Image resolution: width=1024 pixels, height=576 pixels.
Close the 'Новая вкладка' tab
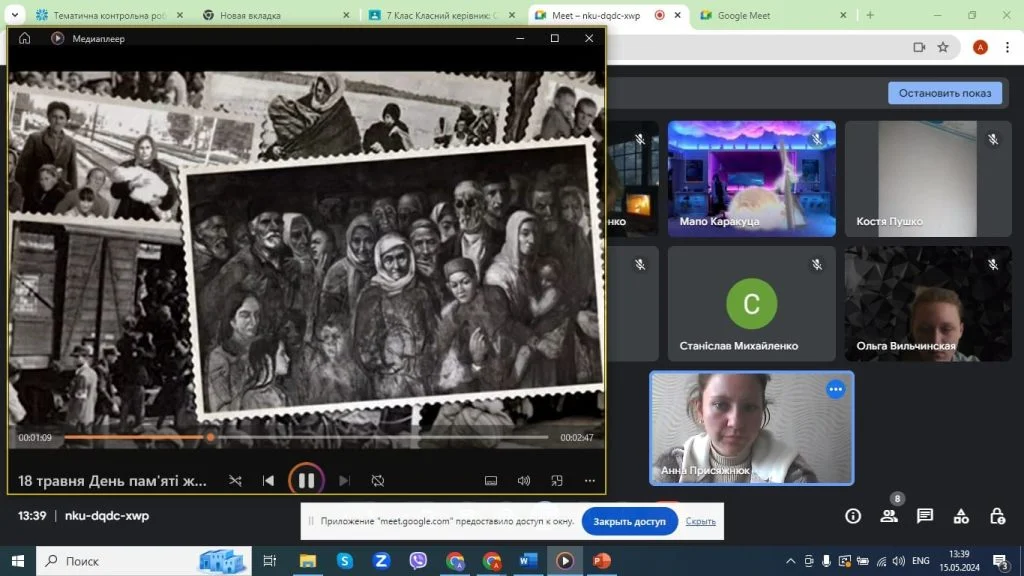(x=346, y=15)
